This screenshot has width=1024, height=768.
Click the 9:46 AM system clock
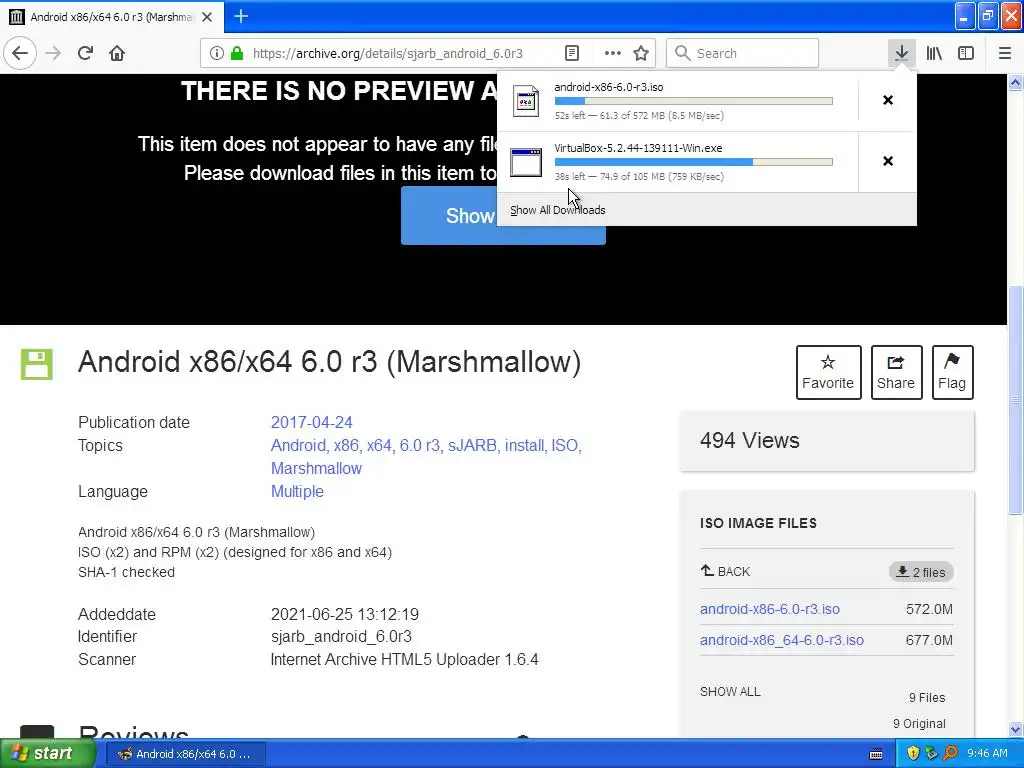click(987, 754)
